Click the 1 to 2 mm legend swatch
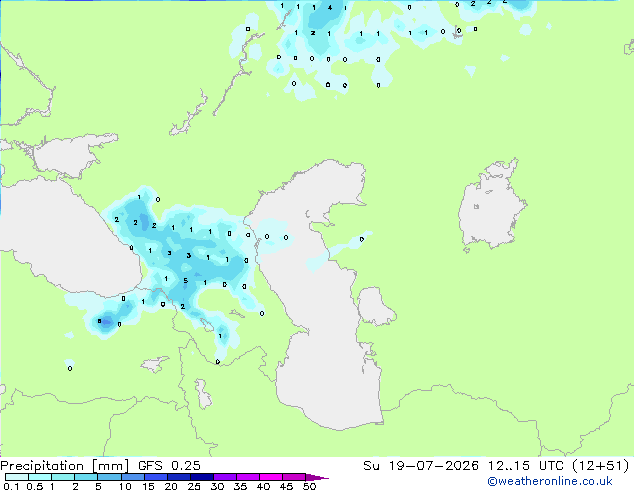This screenshot has width=634, height=490. tap(63, 477)
